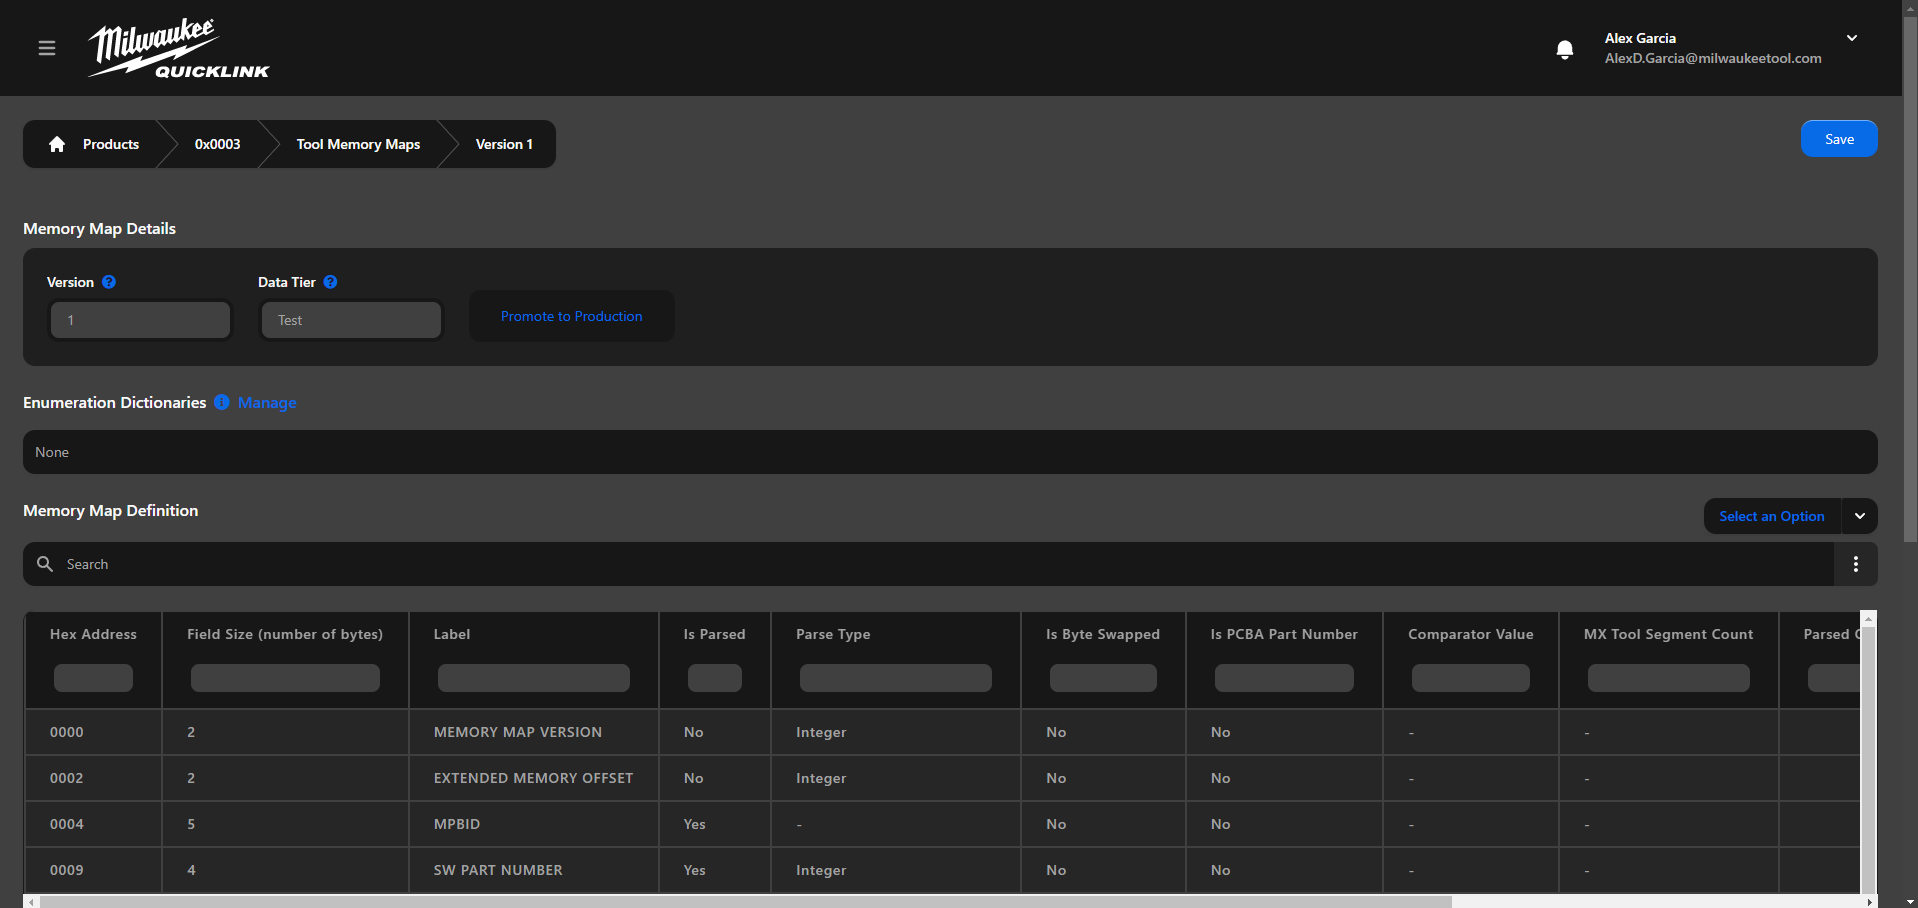This screenshot has width=1918, height=908.
Task: Sort by Comparator Value column header
Action: pos(1470,634)
